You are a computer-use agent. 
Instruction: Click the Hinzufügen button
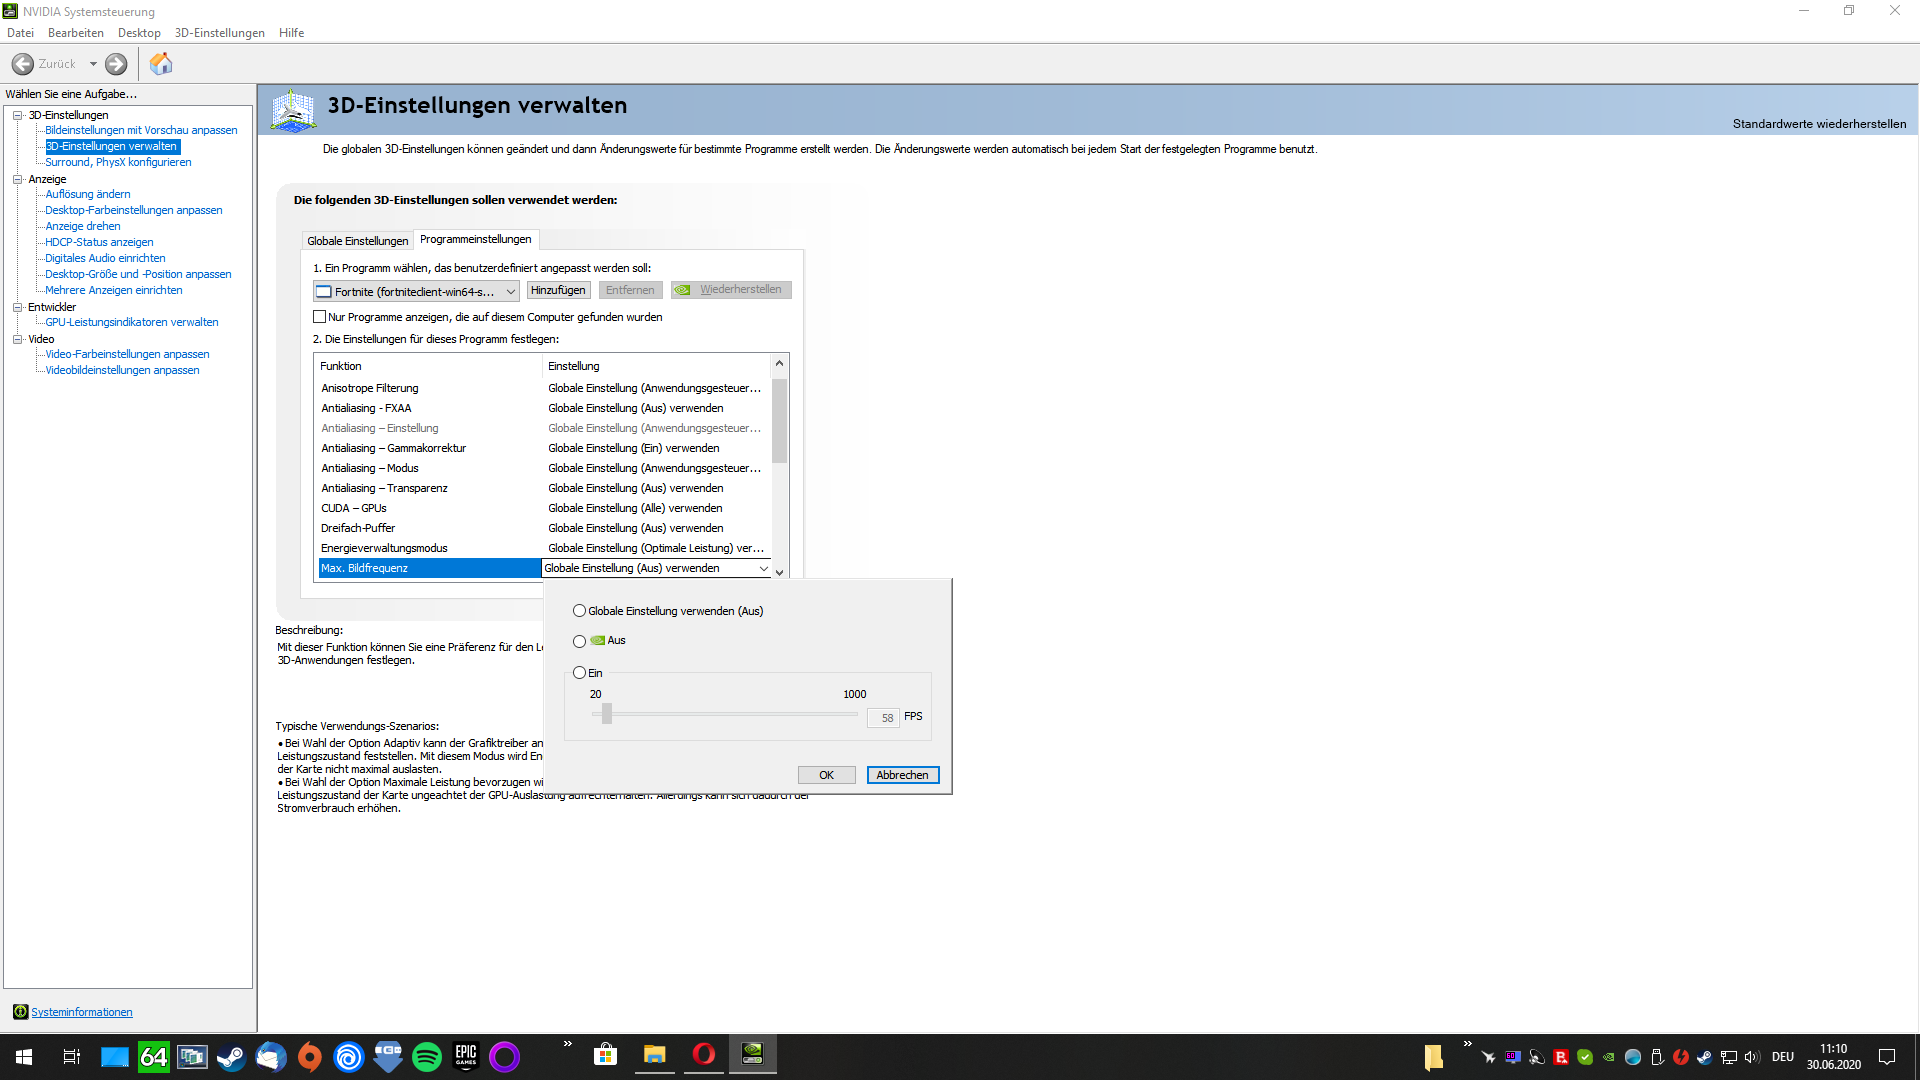[558, 290]
